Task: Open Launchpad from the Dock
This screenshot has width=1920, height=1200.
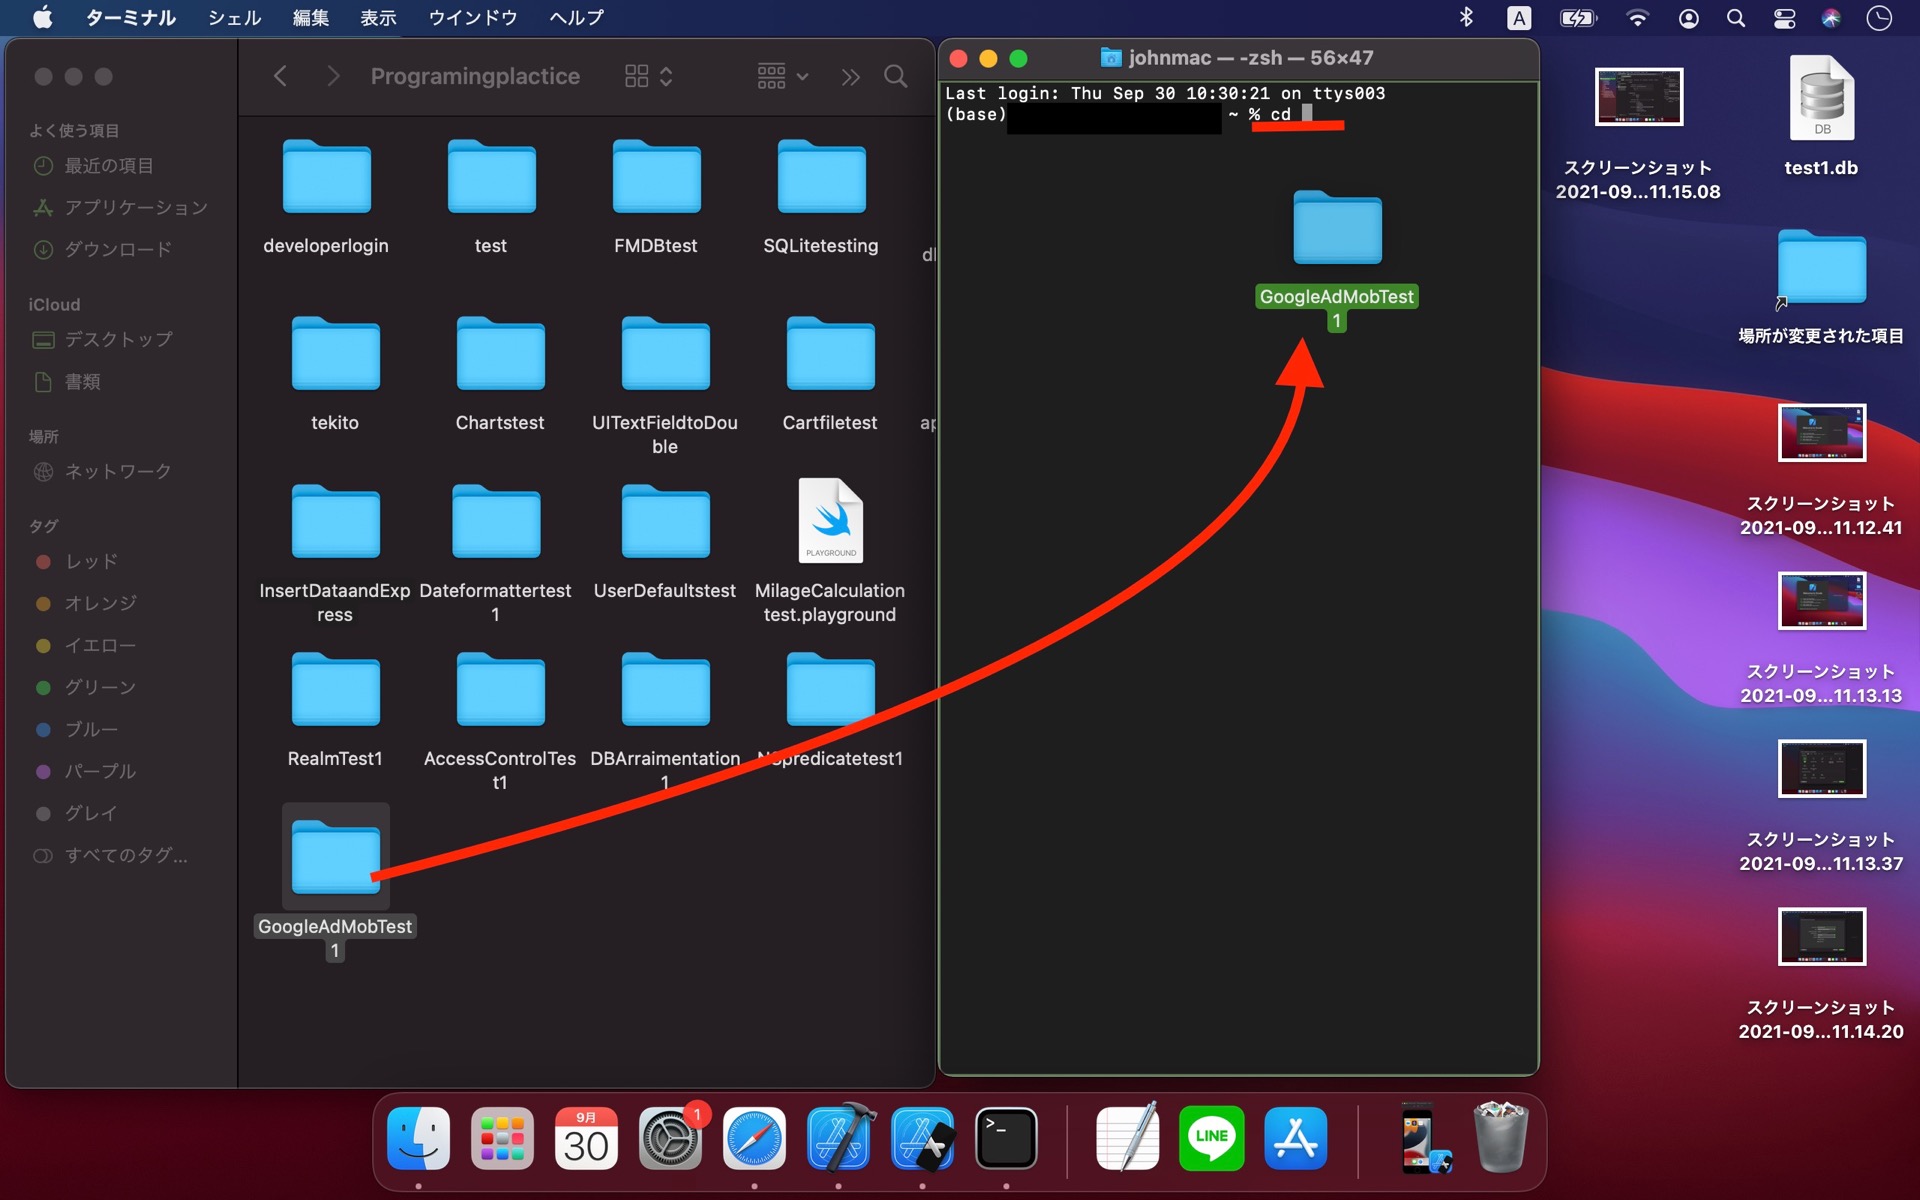Action: 502,1138
